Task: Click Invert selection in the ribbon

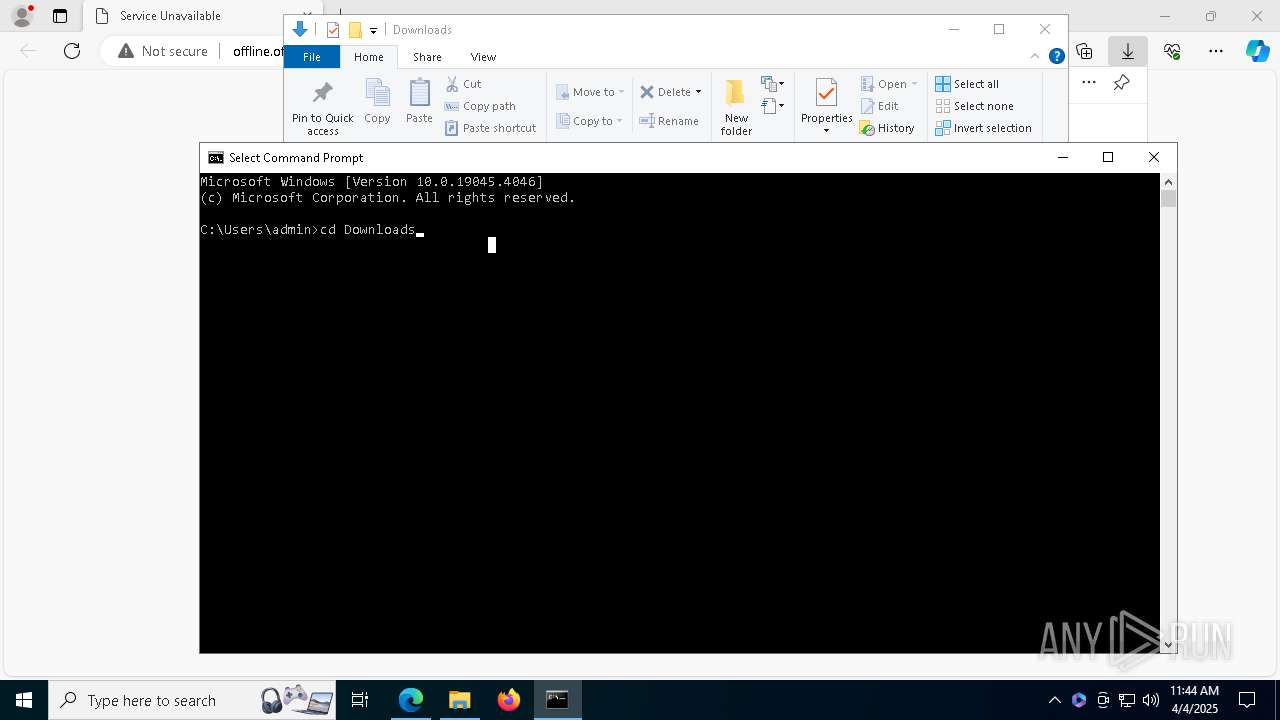Action: tap(984, 128)
